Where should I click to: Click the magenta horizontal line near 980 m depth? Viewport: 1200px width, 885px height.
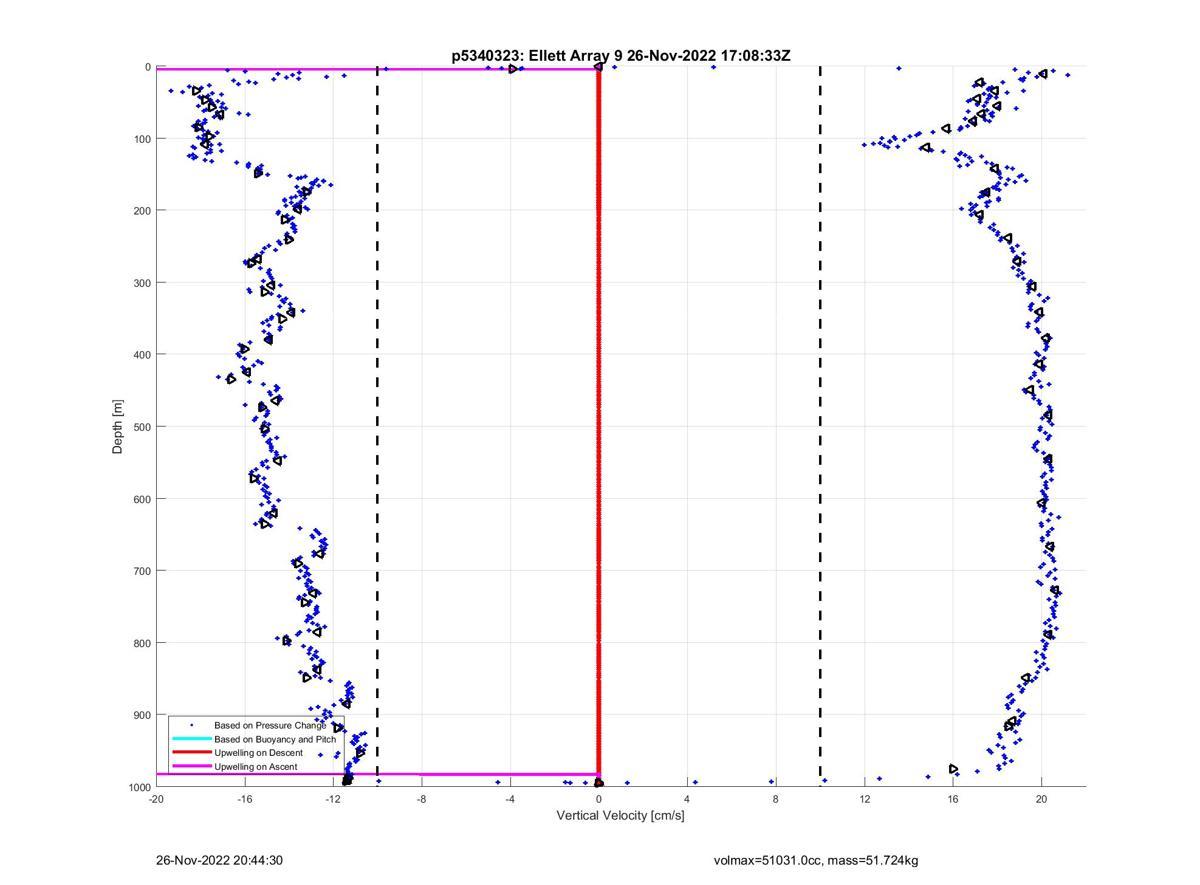(377, 774)
